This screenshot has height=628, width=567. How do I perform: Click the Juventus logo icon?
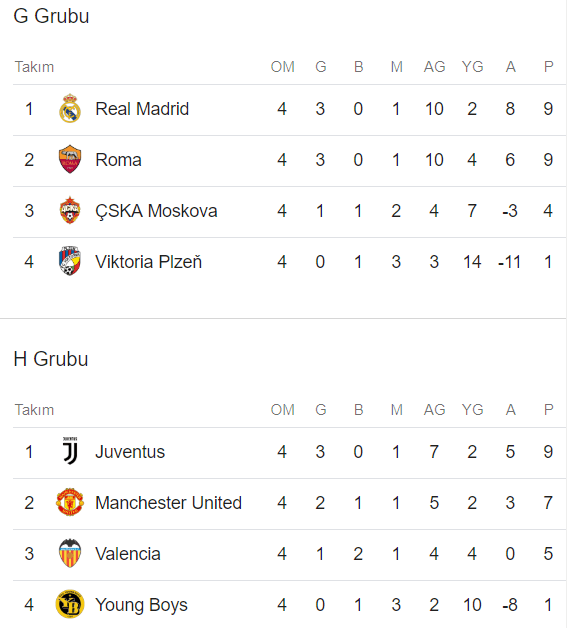point(70,451)
